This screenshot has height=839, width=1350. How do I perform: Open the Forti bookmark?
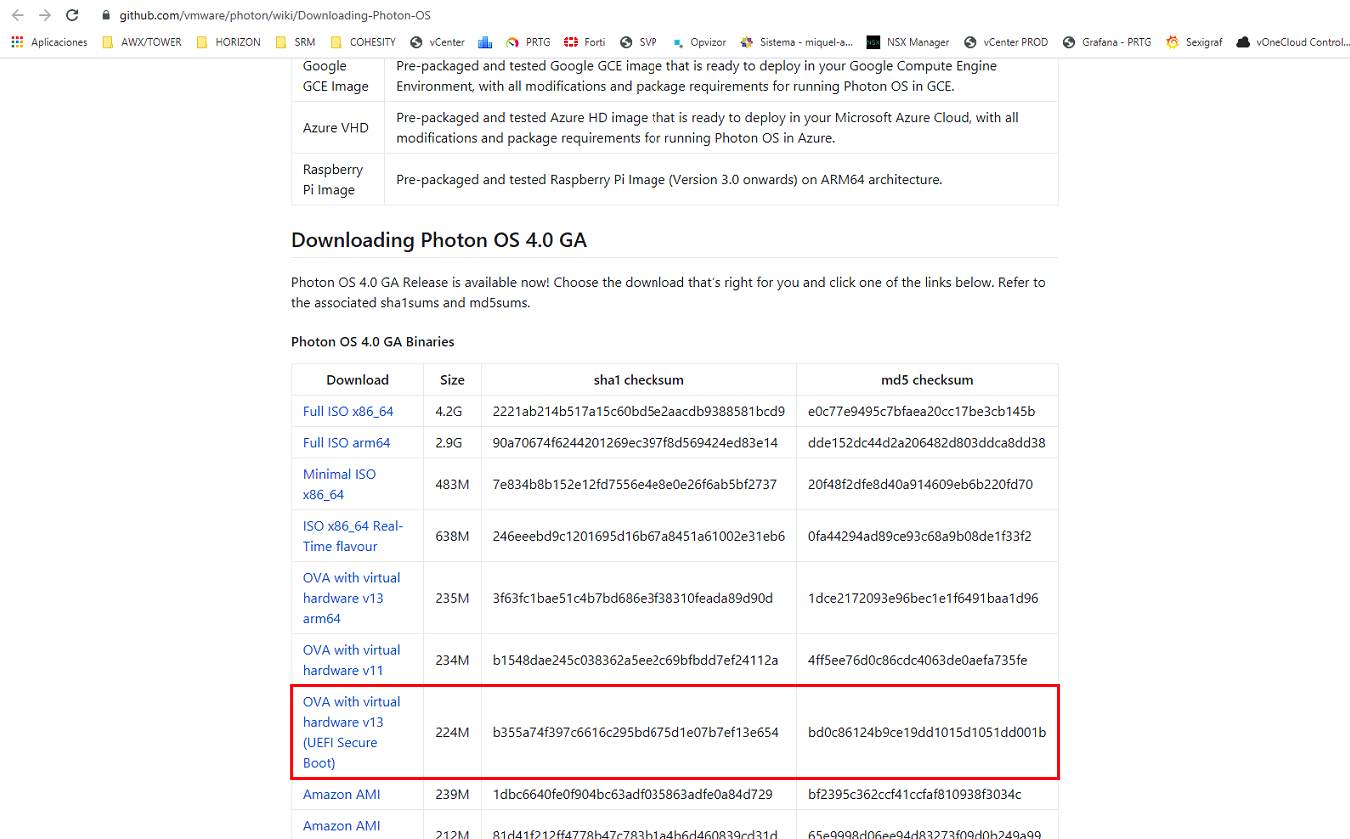pyautogui.click(x=584, y=42)
